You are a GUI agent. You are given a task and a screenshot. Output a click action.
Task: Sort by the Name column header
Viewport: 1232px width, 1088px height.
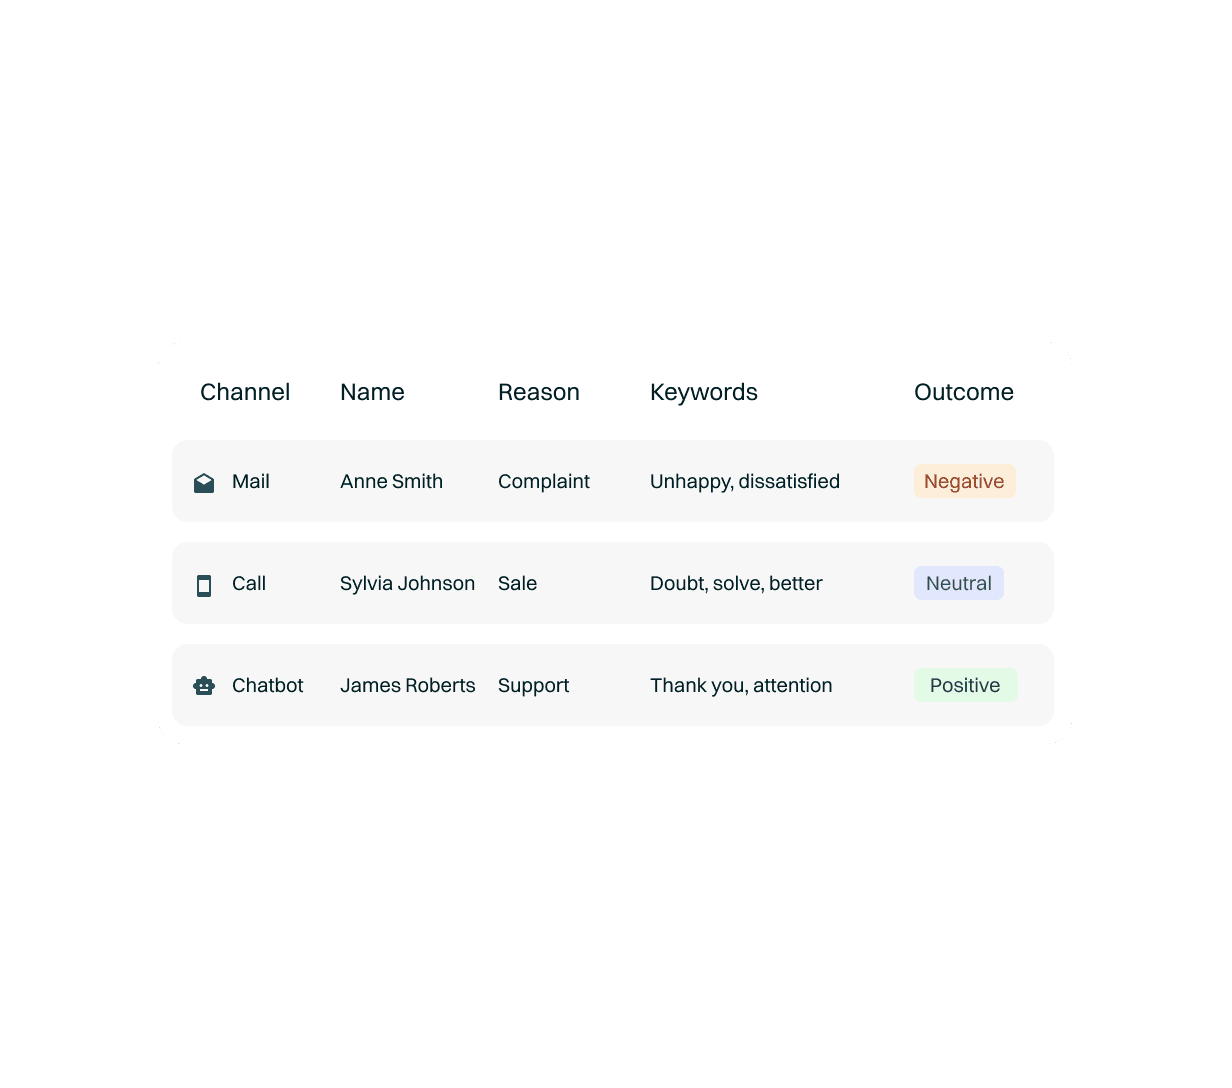coord(372,392)
